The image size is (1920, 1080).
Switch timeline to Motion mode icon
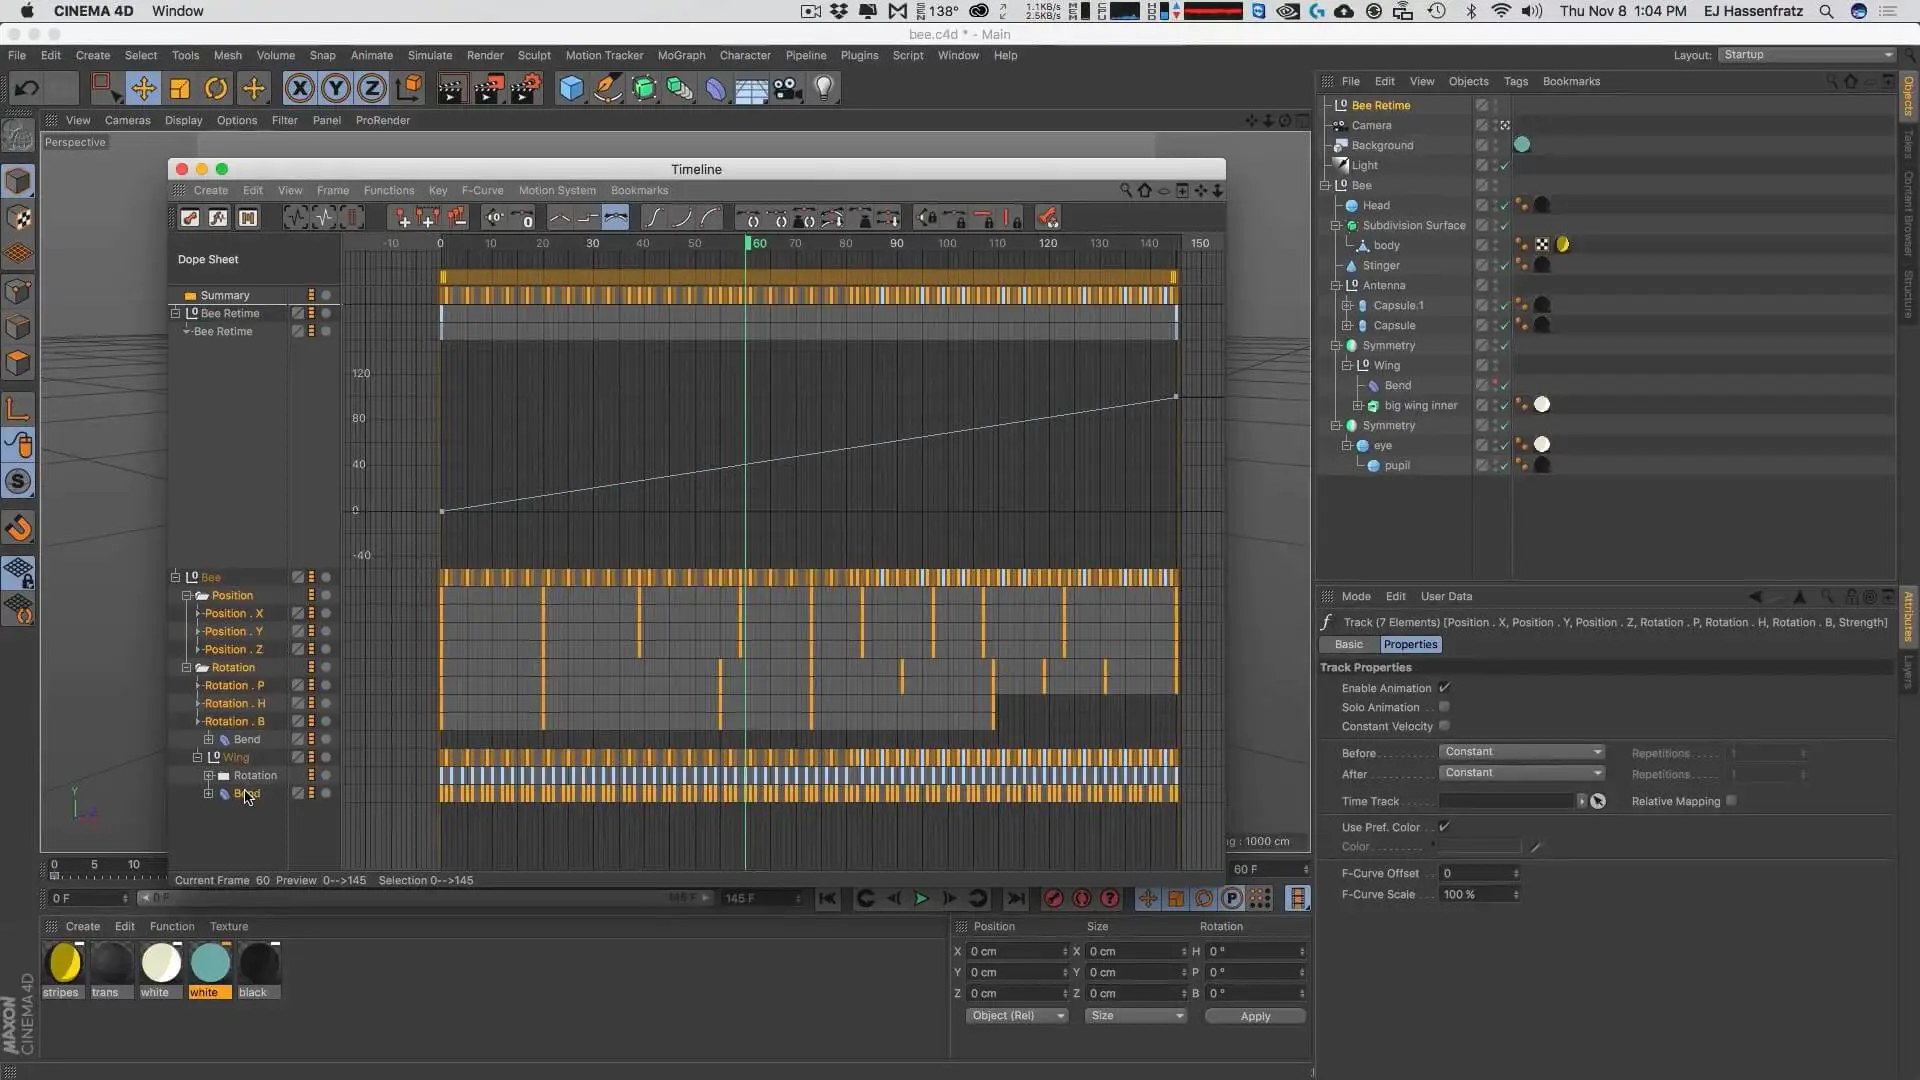point(247,218)
